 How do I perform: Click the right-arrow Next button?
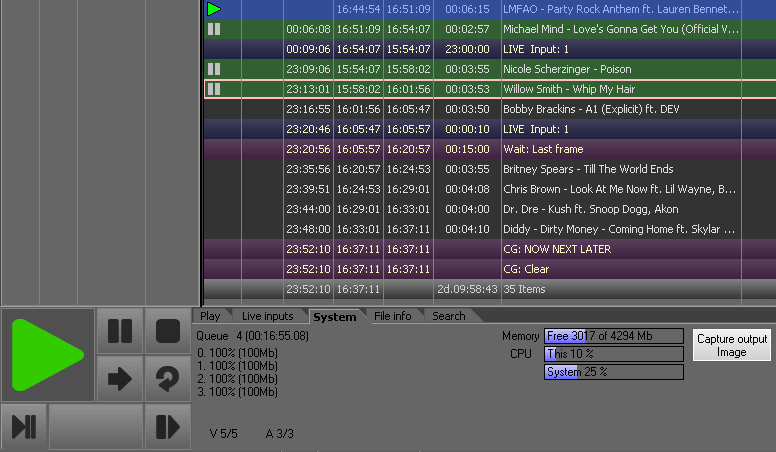pos(119,379)
